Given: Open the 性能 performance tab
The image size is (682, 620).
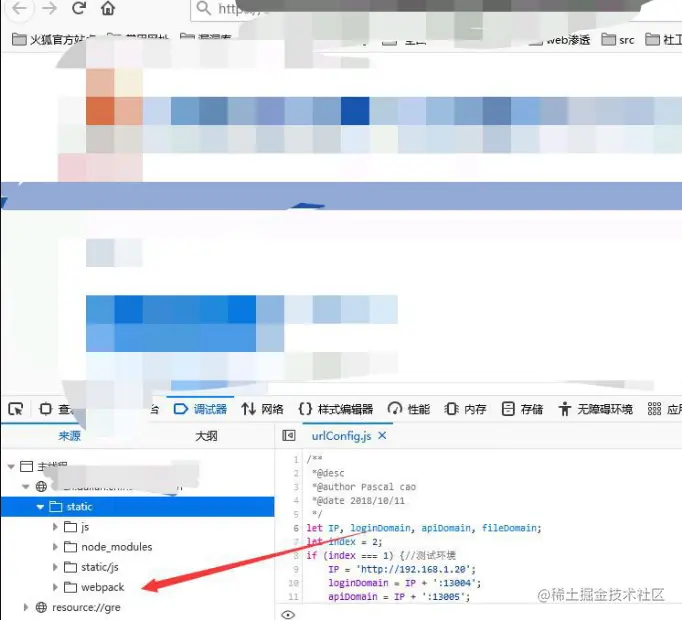Looking at the screenshot, I should pyautogui.click(x=409, y=409).
